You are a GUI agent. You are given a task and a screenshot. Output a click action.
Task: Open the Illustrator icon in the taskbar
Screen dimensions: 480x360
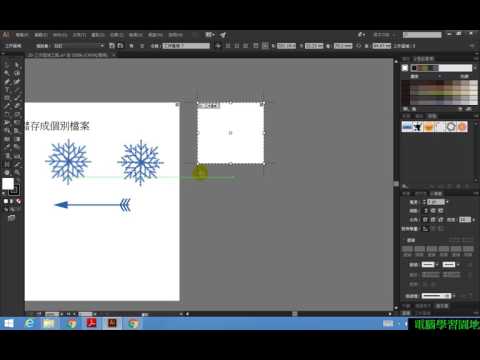pos(112,323)
